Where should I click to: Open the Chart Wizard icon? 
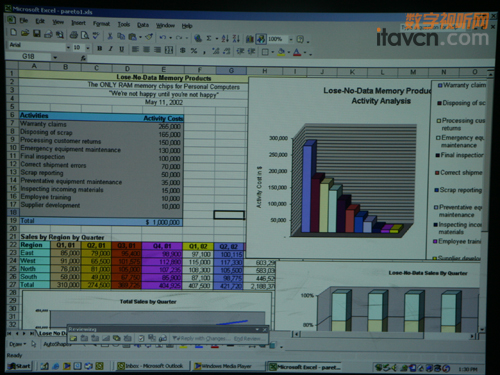pyautogui.click(x=250, y=39)
